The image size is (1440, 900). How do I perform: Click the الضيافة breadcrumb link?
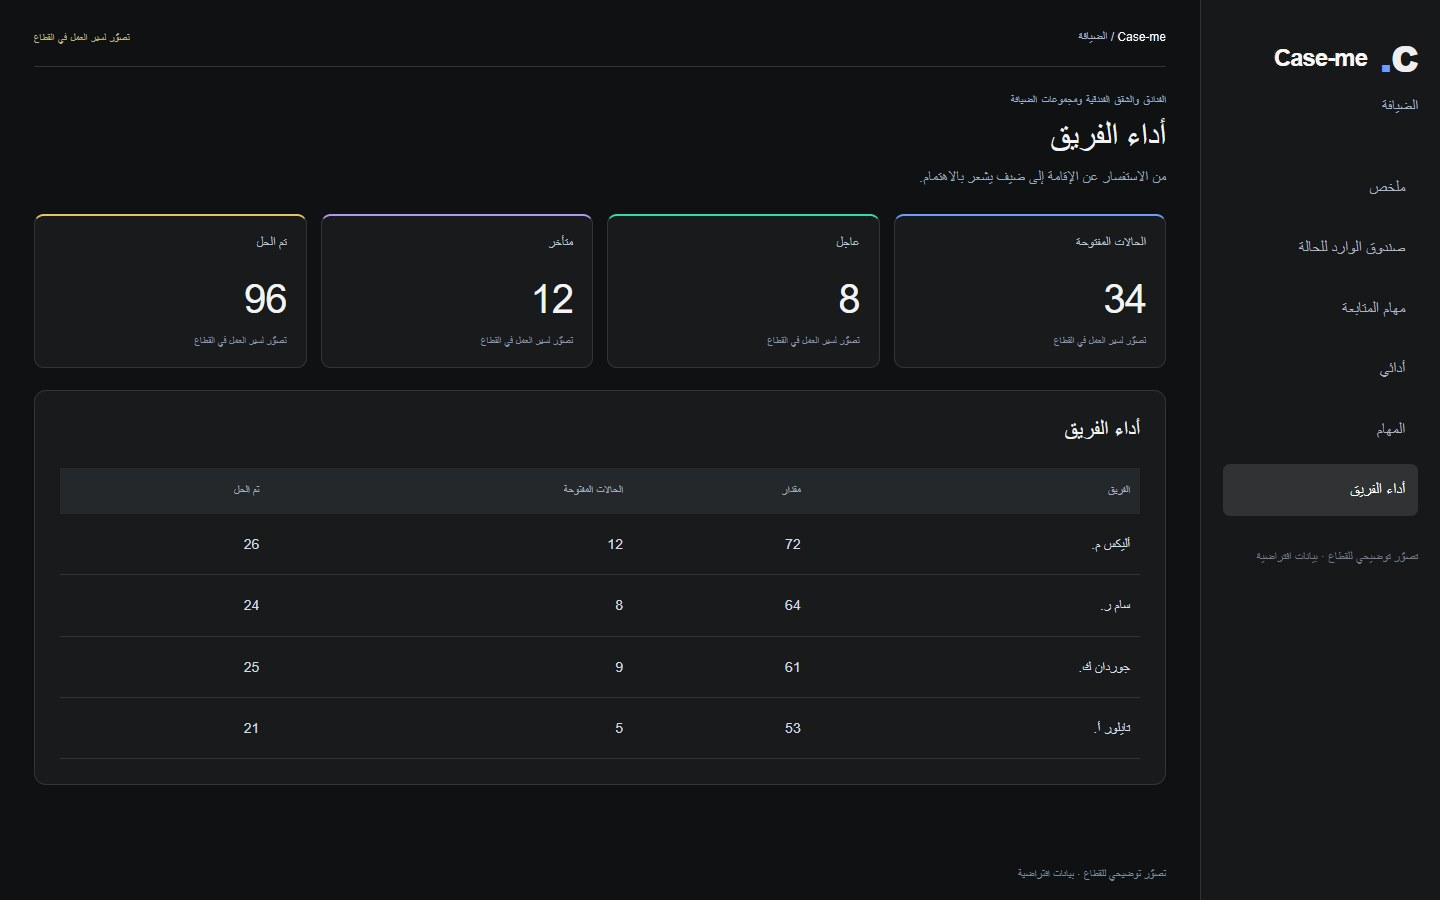click(x=1092, y=37)
